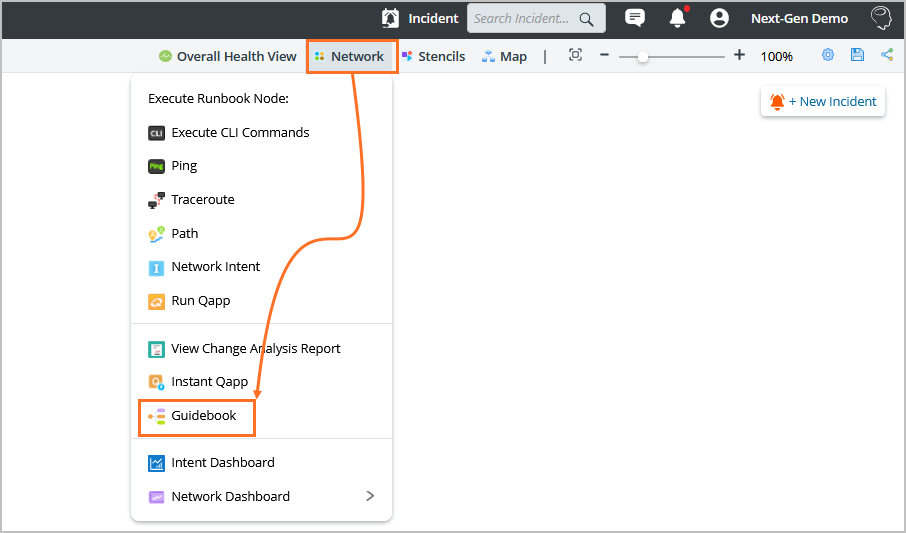Click the zoom in plus button

click(x=739, y=56)
